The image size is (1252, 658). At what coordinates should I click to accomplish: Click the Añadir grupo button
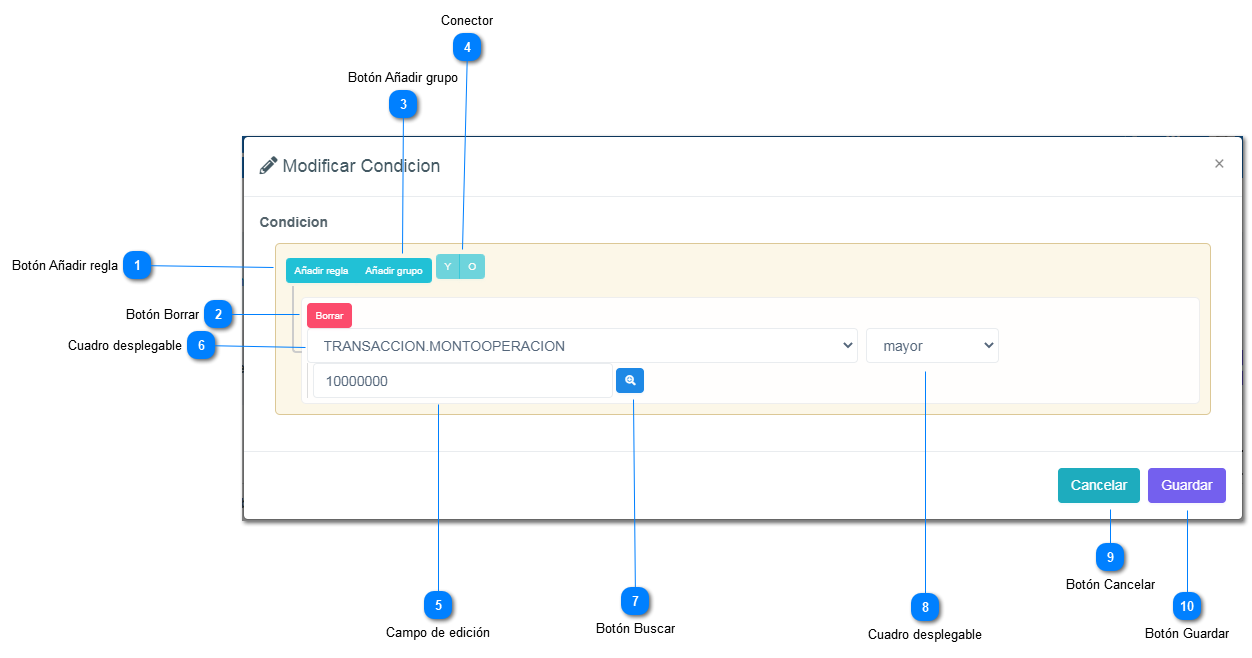[394, 271]
